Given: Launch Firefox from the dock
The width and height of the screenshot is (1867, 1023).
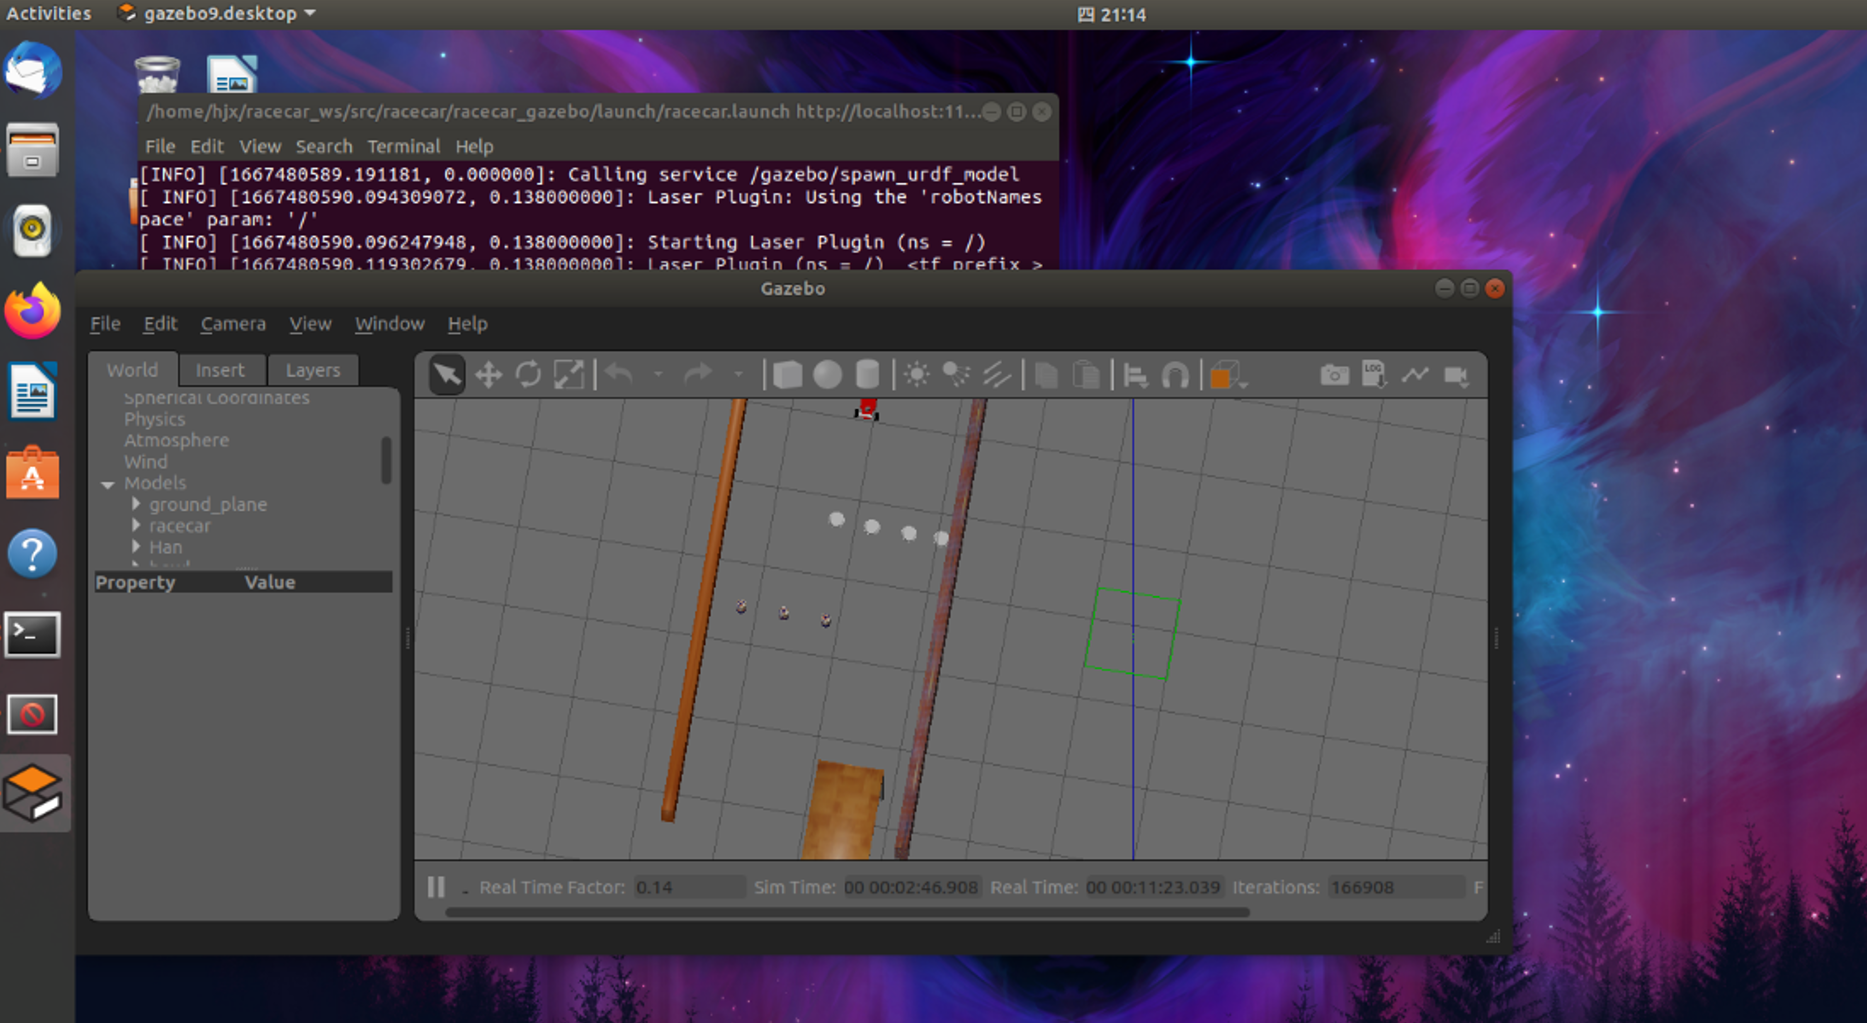Looking at the screenshot, I should (x=32, y=311).
